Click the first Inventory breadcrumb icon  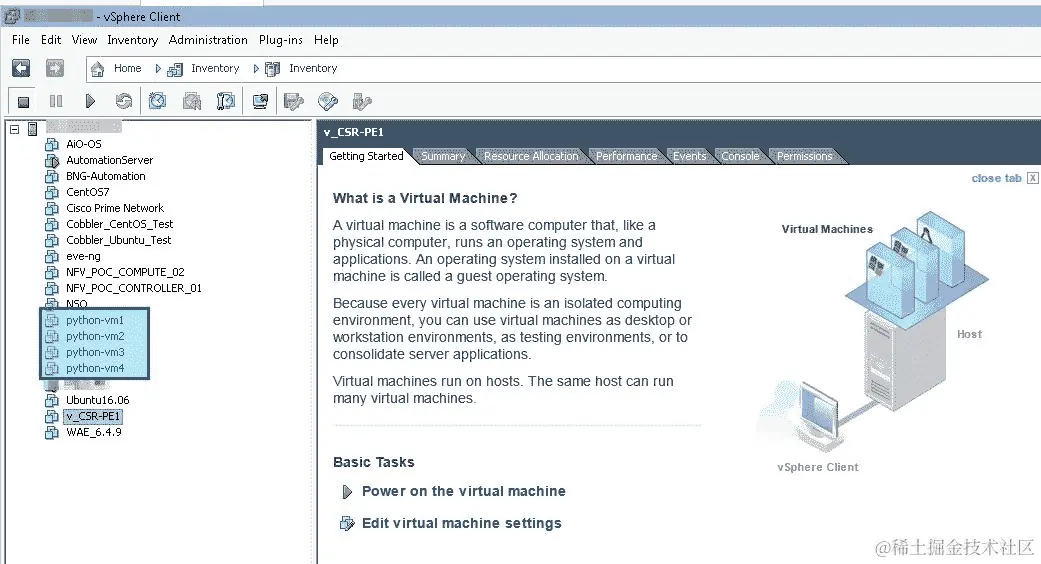(175, 69)
